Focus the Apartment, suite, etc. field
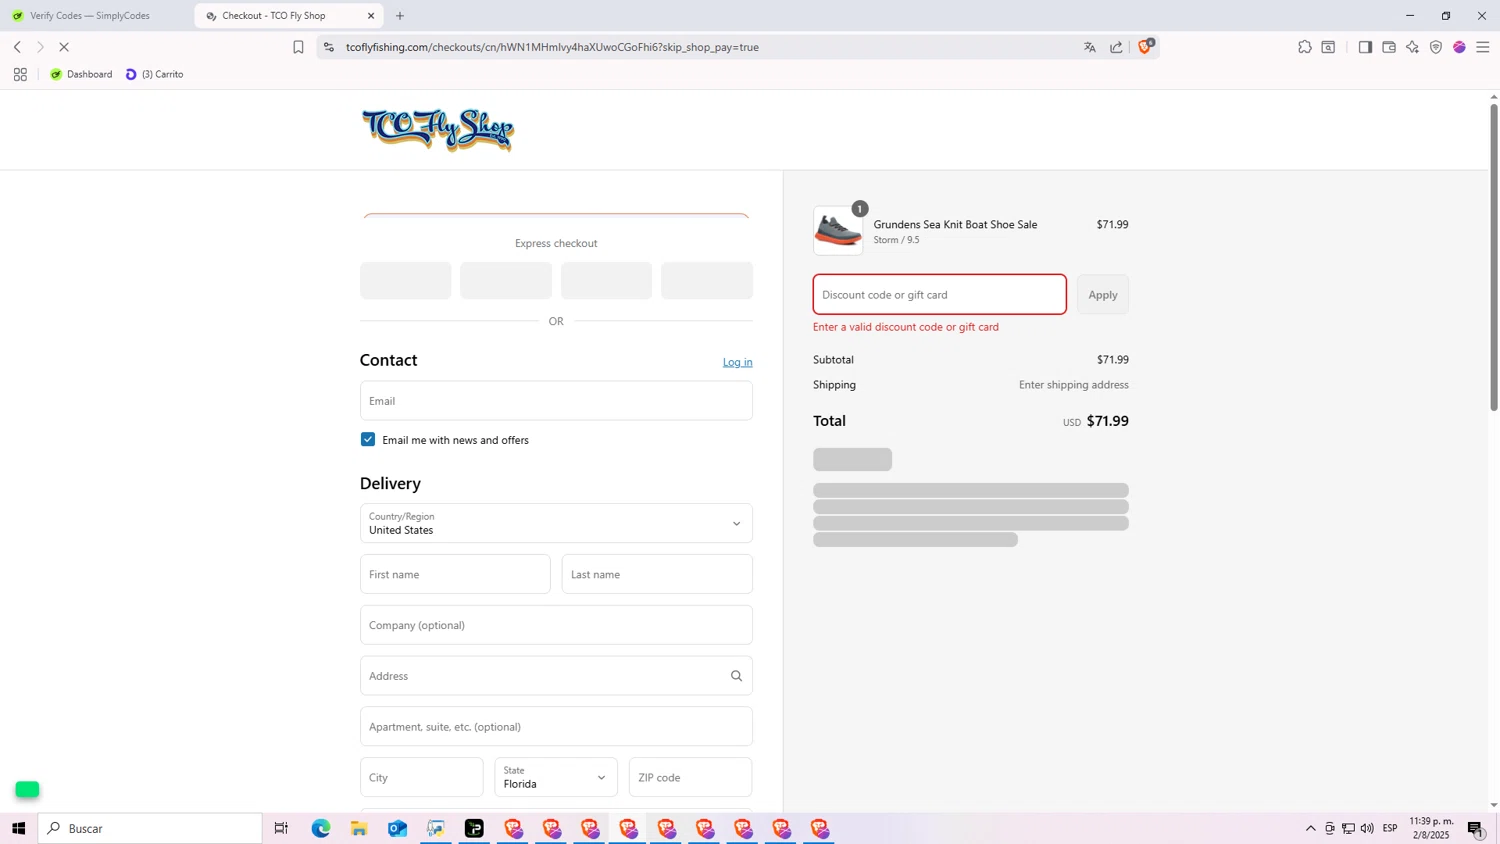 click(556, 726)
